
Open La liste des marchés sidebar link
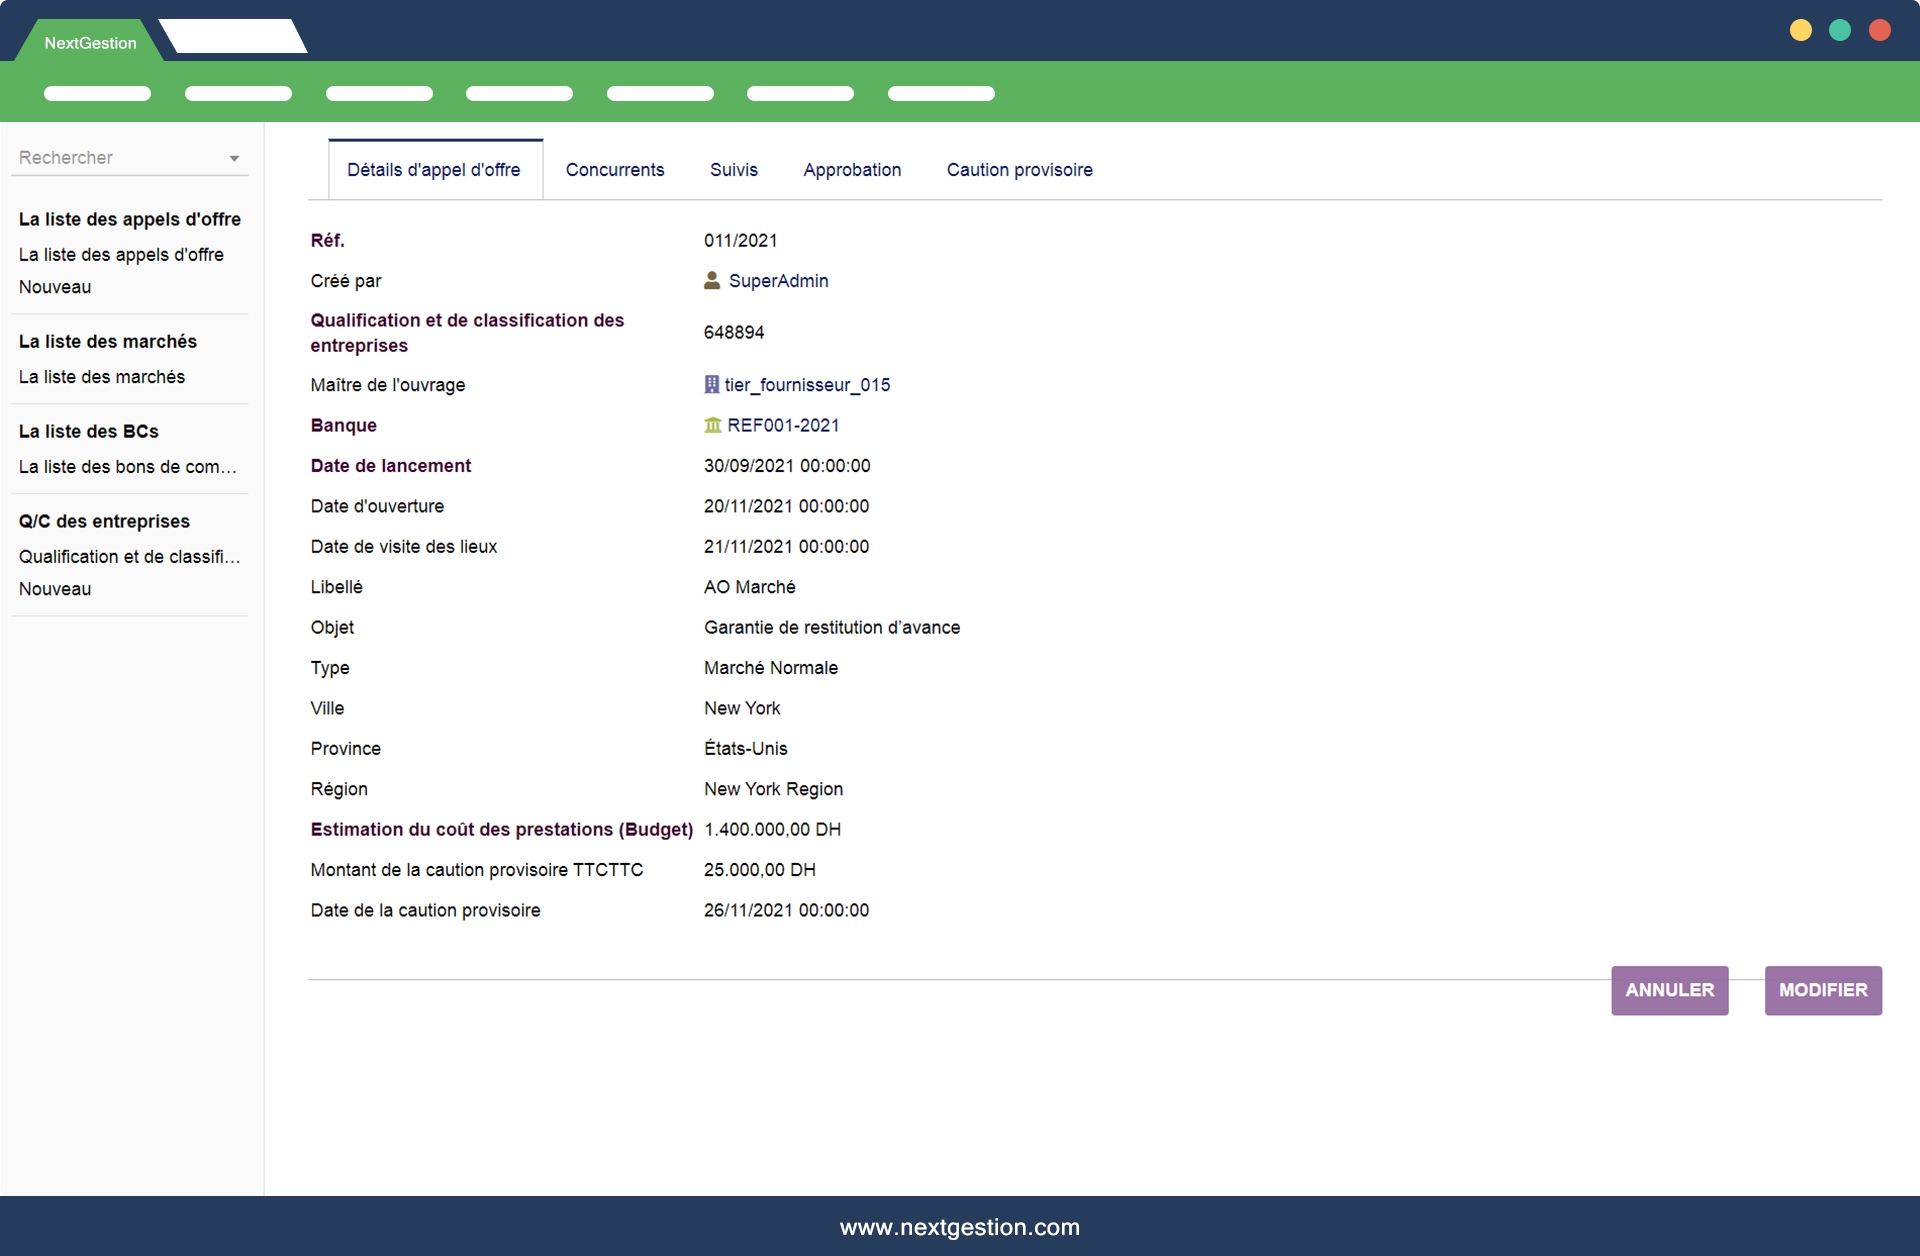102,377
